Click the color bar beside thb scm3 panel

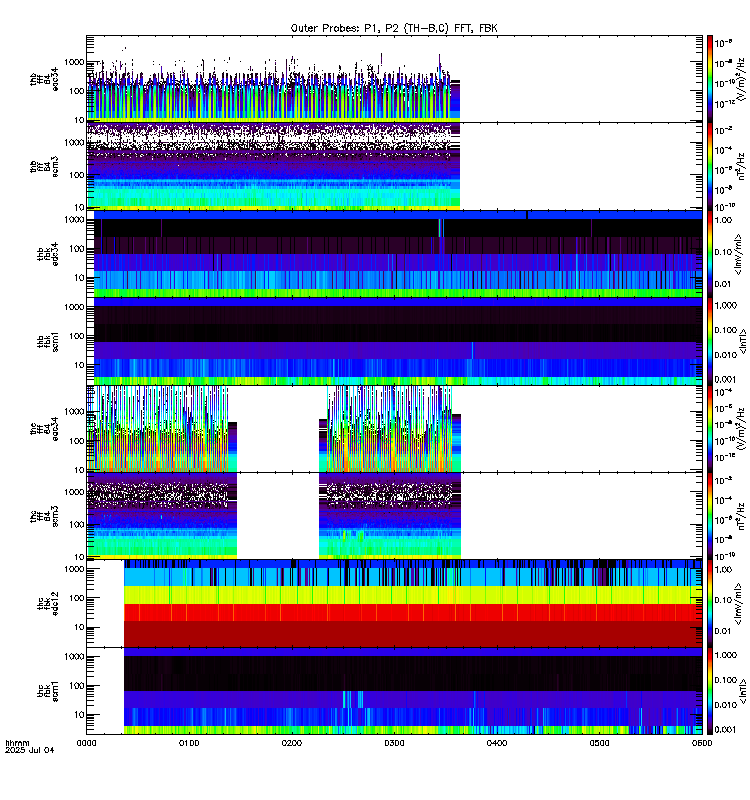(710, 166)
